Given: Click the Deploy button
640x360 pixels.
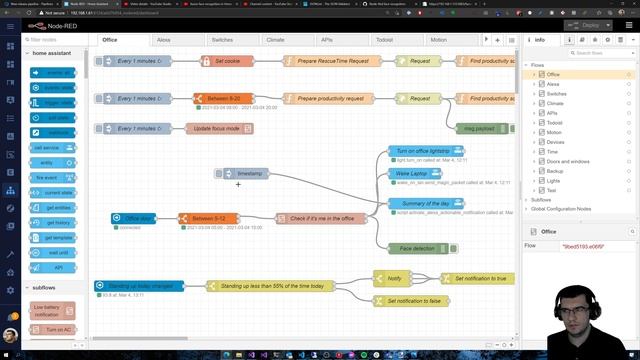Looking at the screenshot, I should click(x=584, y=25).
